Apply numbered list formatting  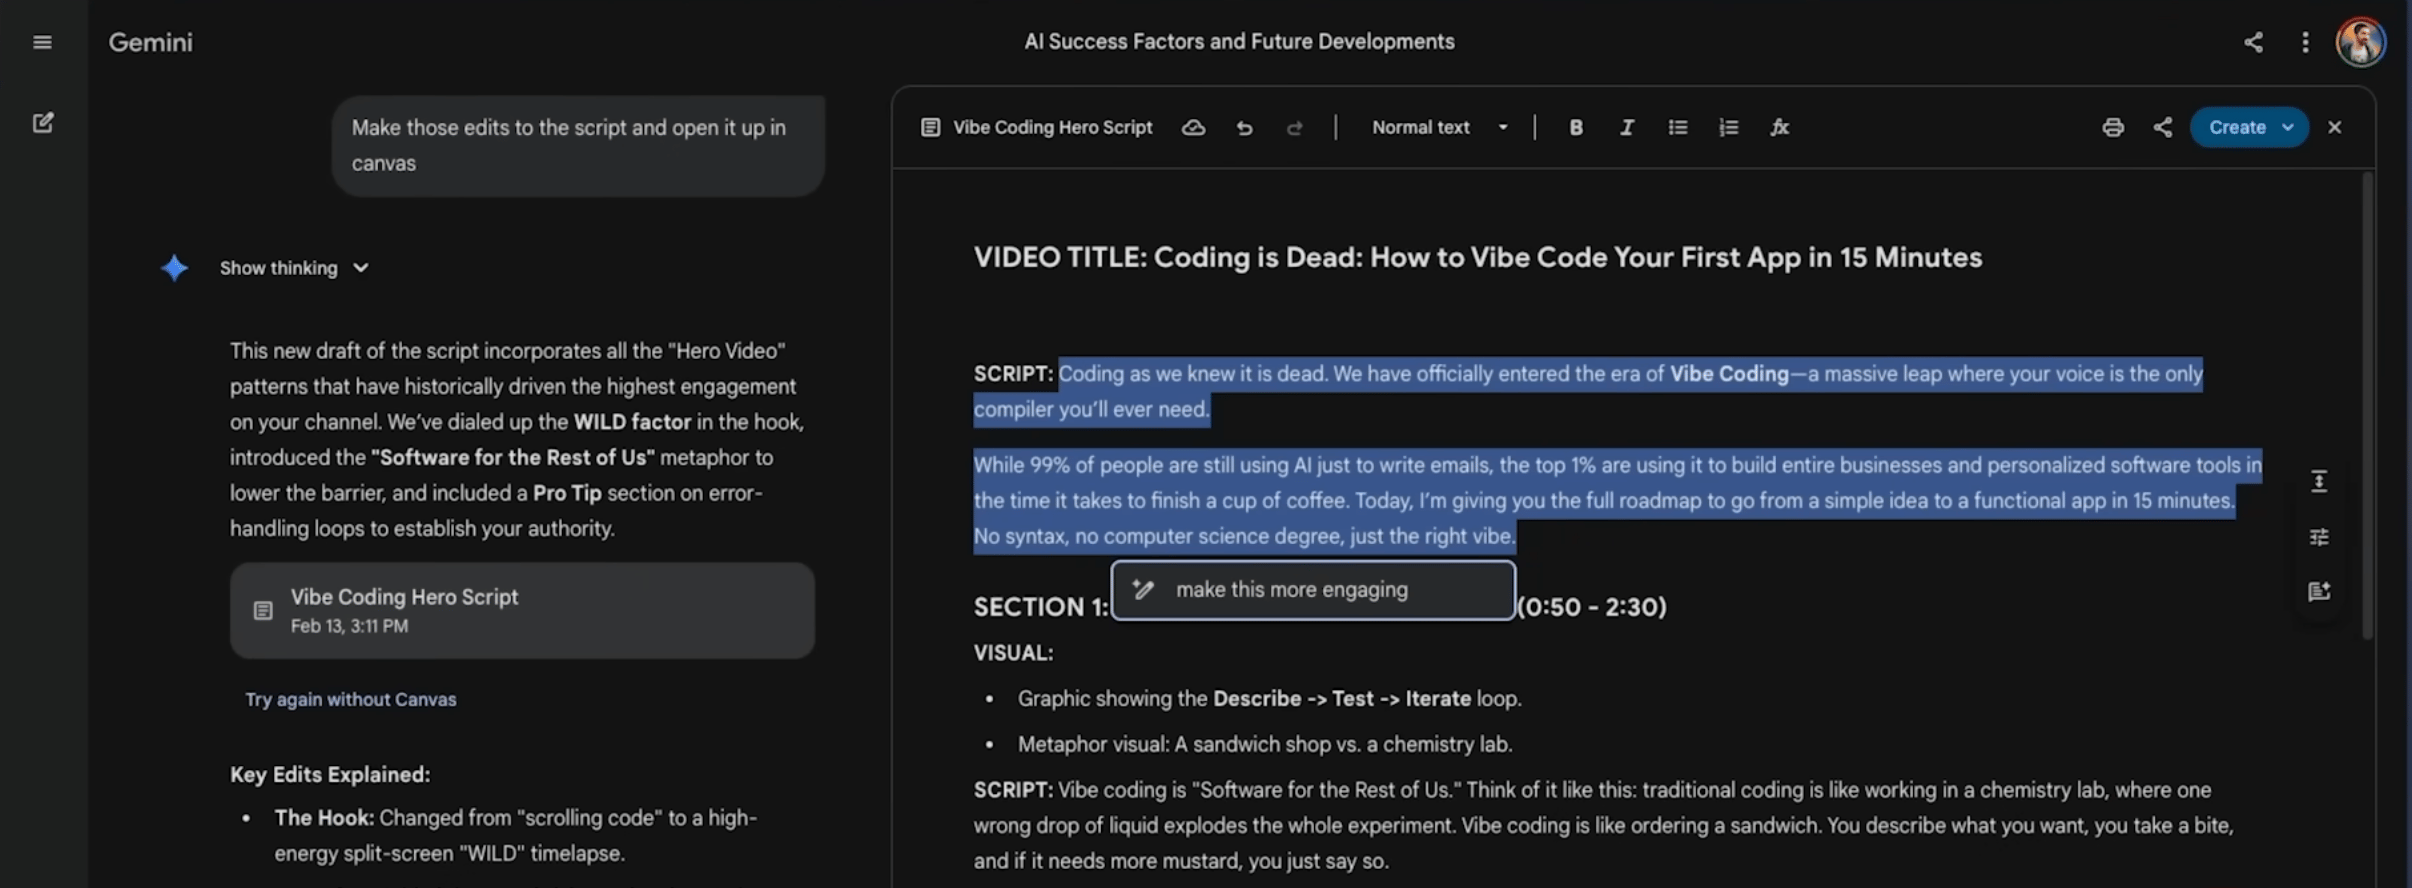tap(1728, 128)
